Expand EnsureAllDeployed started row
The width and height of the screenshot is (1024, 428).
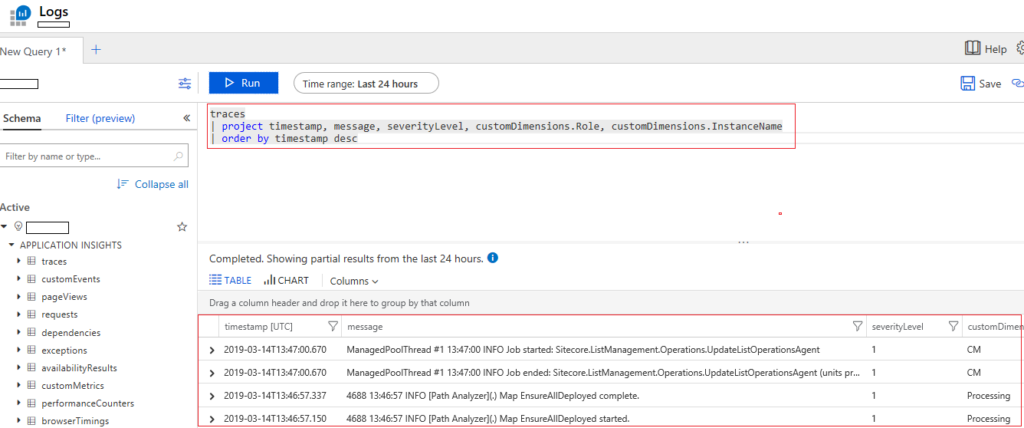click(x=212, y=419)
